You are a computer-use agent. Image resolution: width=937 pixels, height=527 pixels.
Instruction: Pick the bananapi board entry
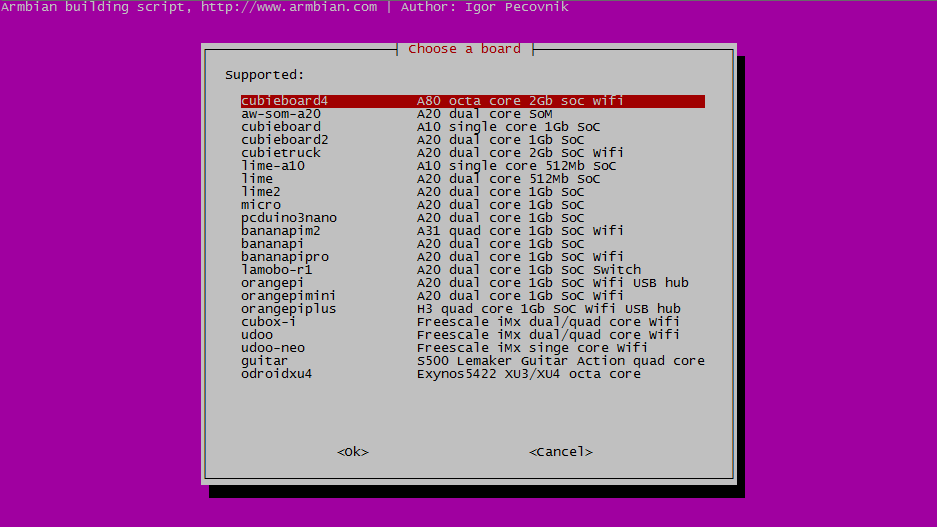click(473, 244)
